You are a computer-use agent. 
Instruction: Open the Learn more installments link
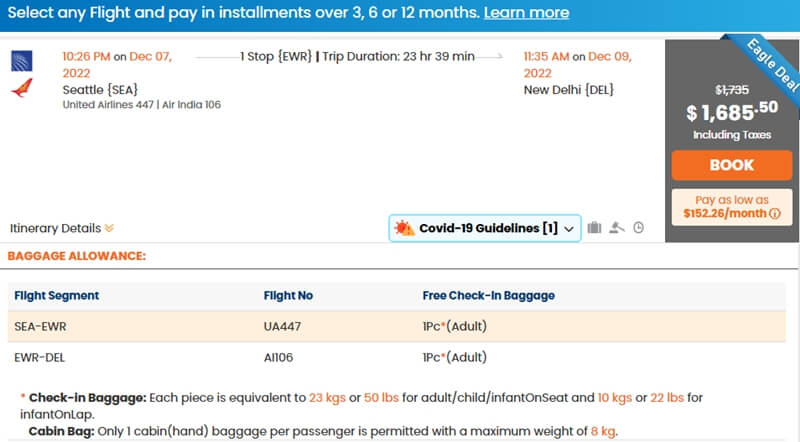(x=527, y=13)
